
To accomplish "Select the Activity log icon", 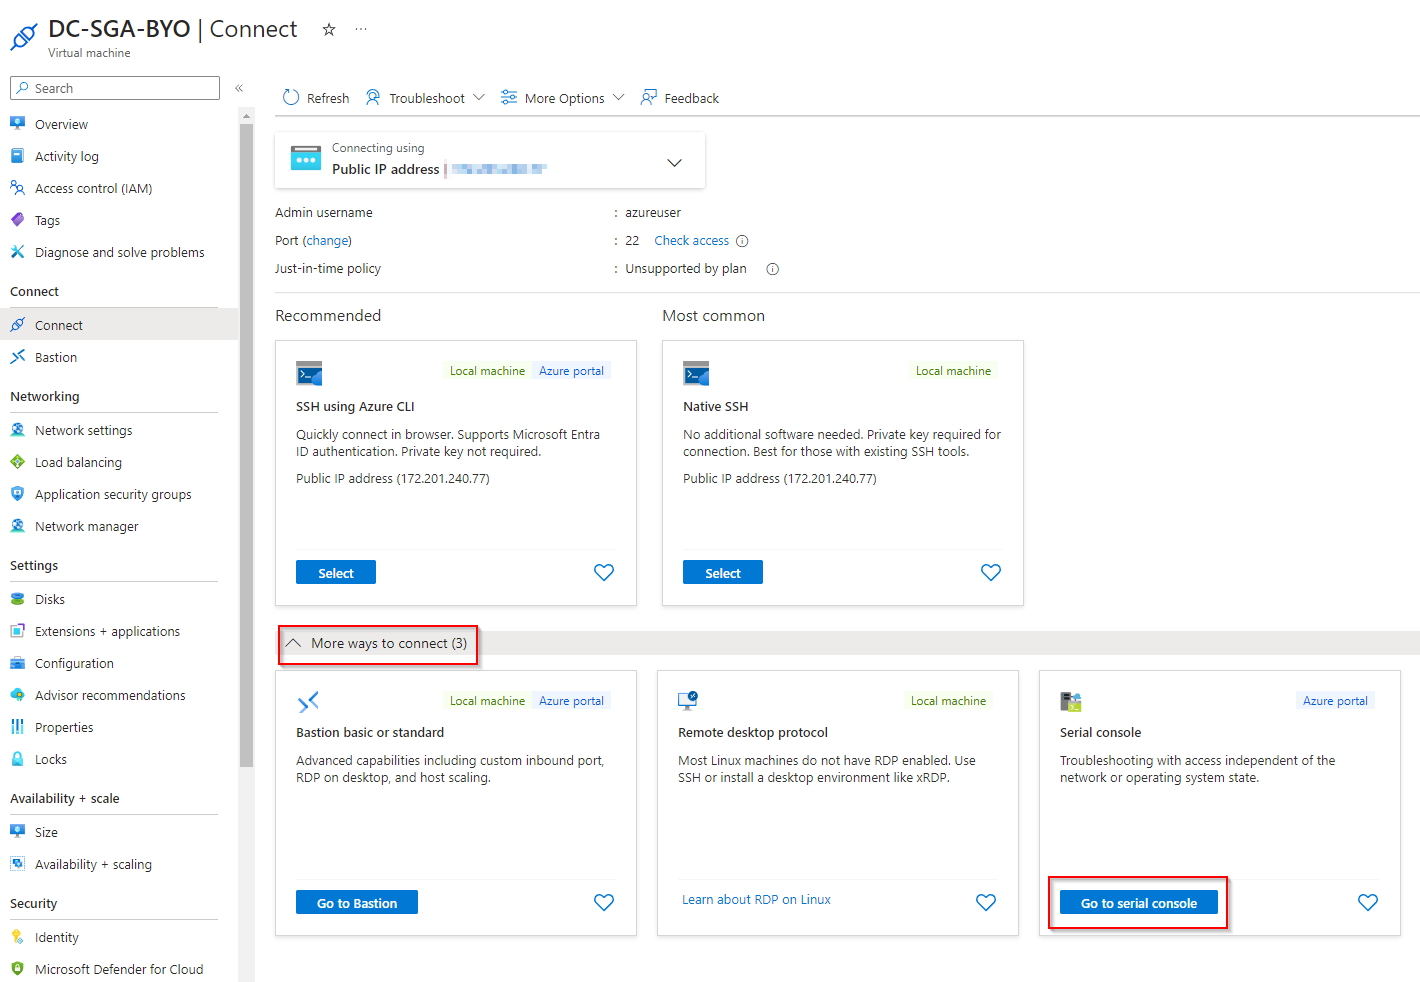I will tap(17, 156).
